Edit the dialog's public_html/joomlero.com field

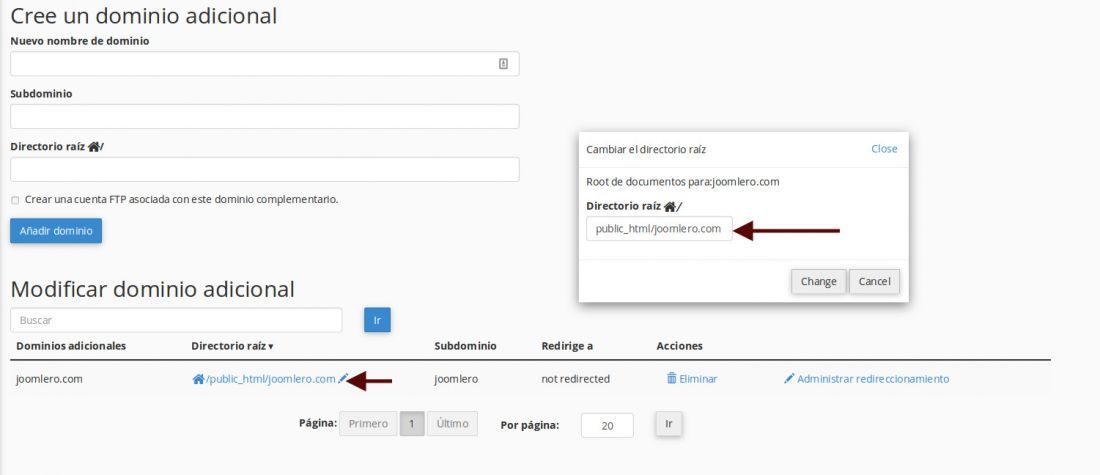pyautogui.click(x=659, y=229)
